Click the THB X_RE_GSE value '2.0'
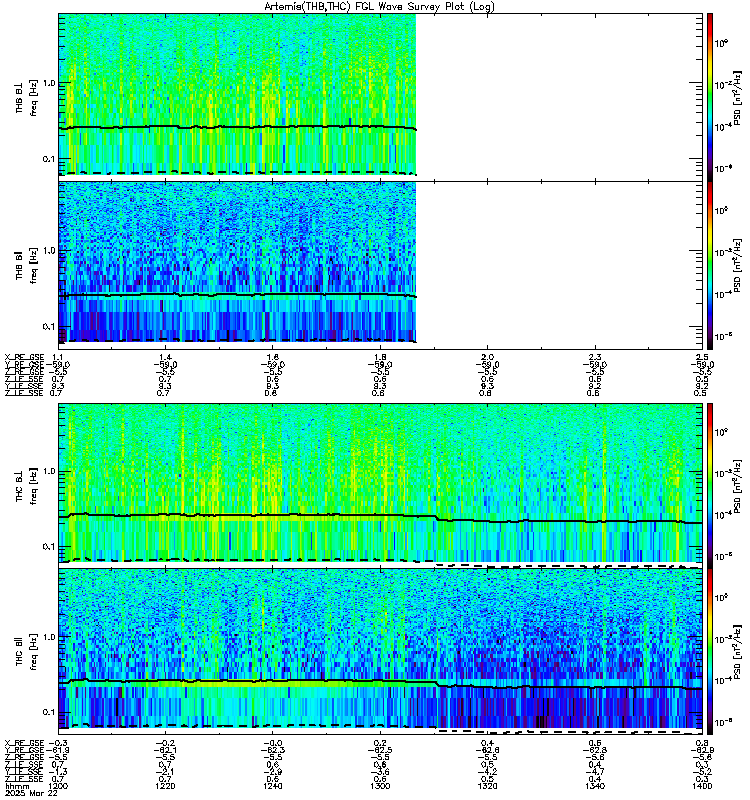This screenshot has height=800, width=750. 487,357
